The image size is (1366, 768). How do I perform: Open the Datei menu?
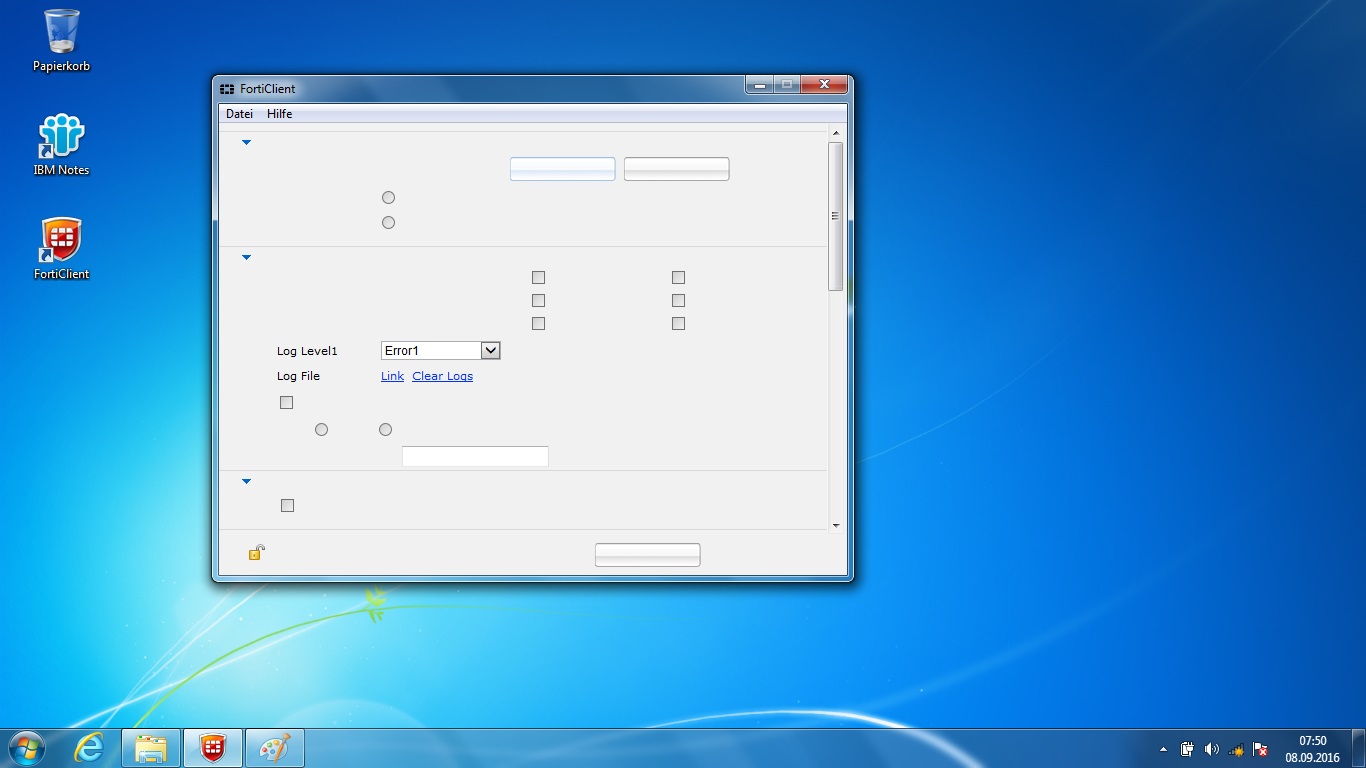(x=239, y=114)
